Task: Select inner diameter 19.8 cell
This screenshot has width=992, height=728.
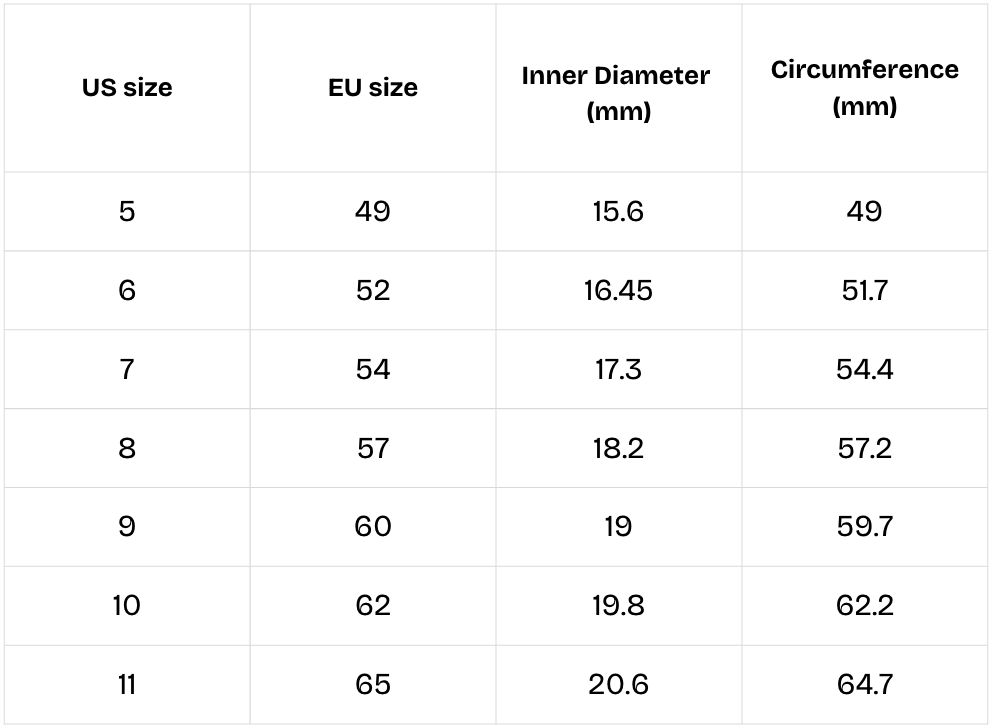Action: click(x=618, y=606)
